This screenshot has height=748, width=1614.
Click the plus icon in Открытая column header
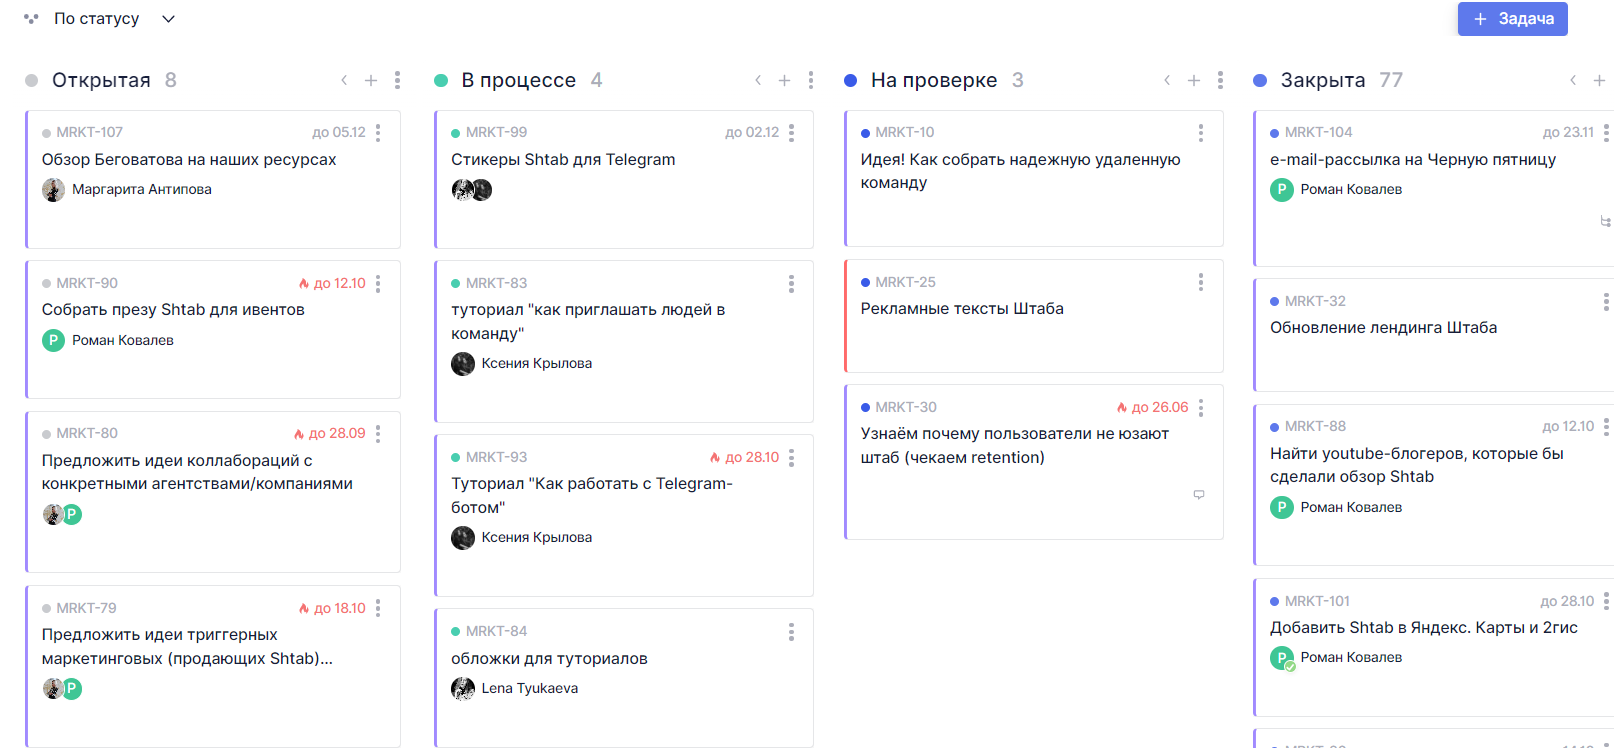tap(371, 81)
